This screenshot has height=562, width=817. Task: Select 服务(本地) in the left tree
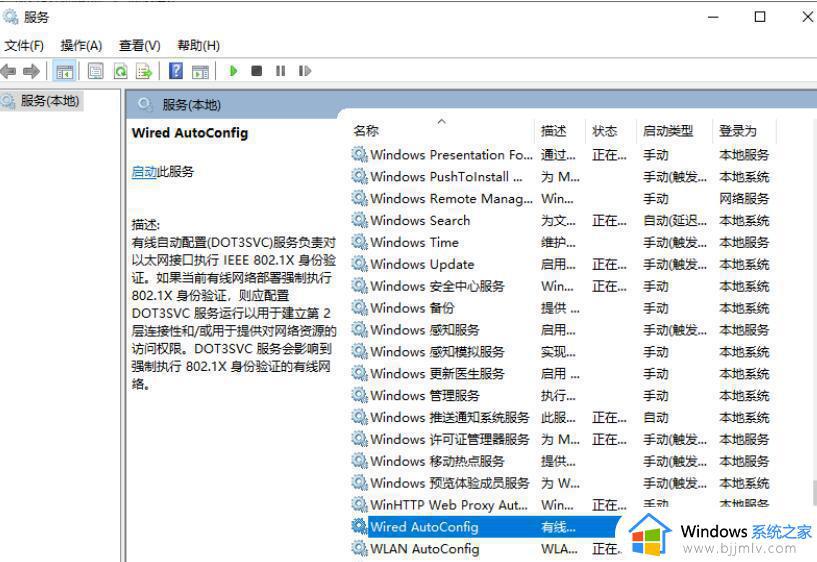coord(49,101)
